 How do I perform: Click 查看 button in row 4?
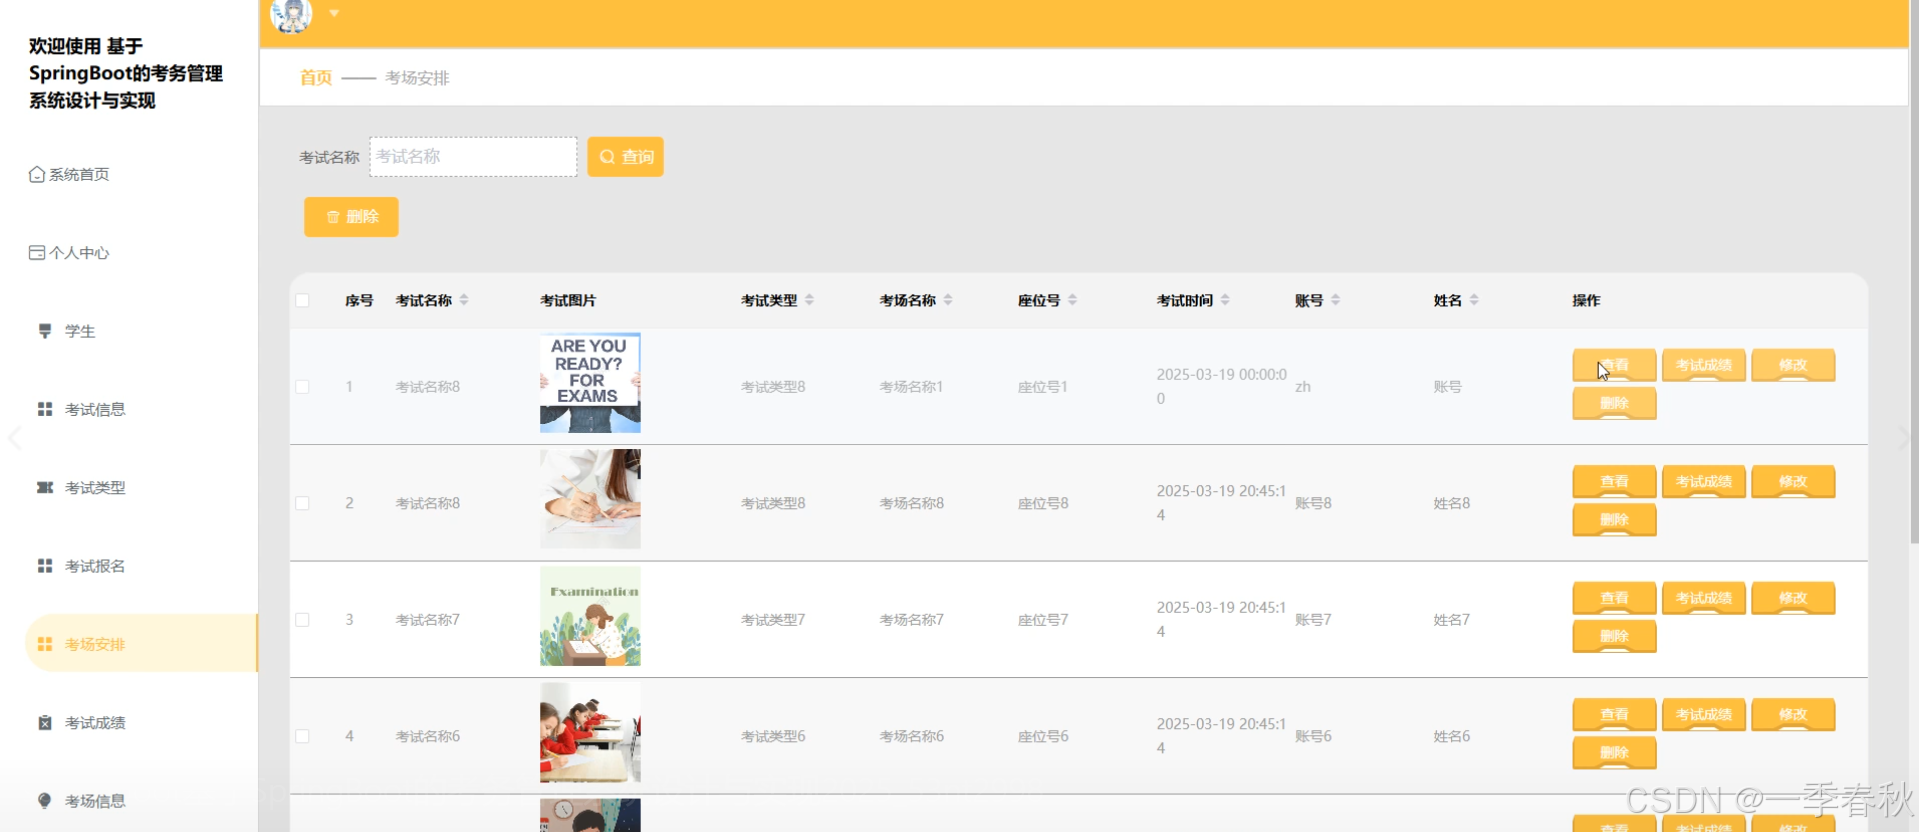pos(1614,714)
